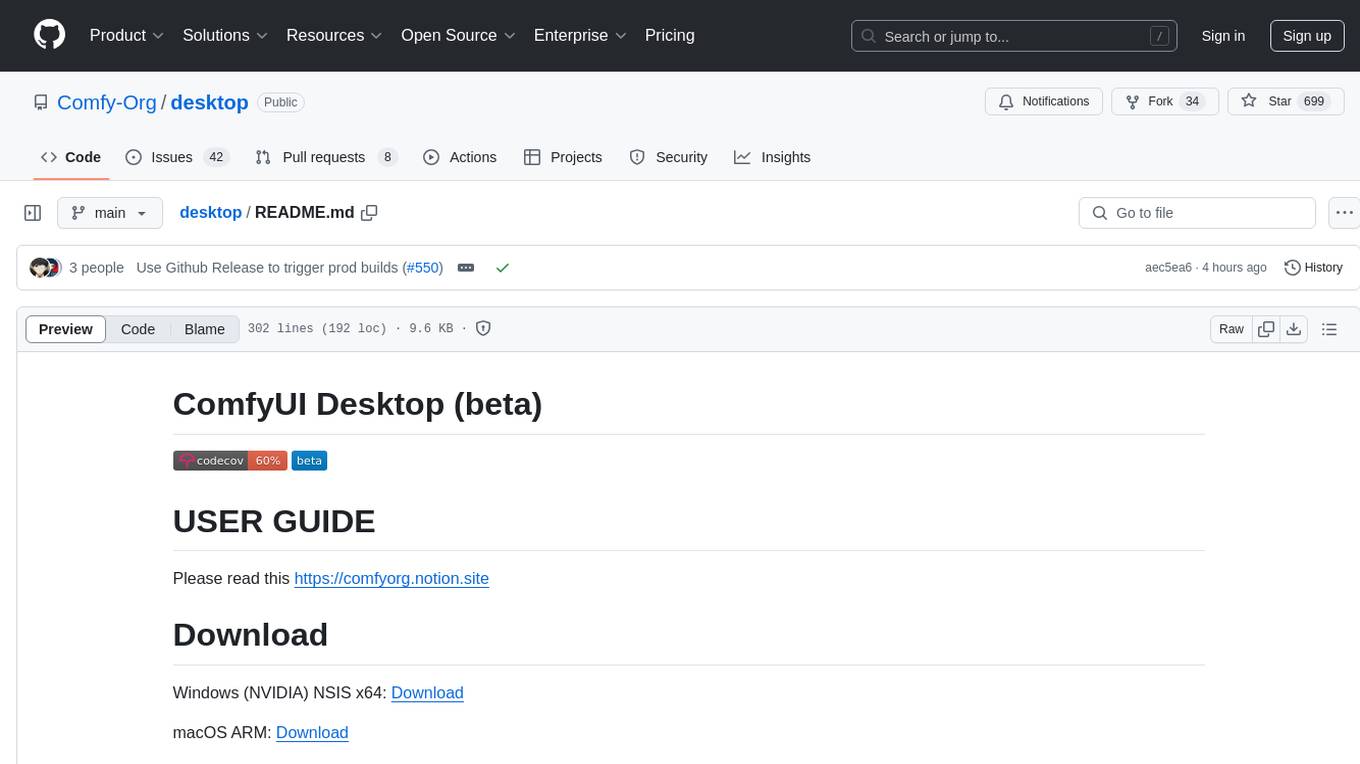The image size is (1360, 764).
Task: Open the file History
Action: (1313, 268)
